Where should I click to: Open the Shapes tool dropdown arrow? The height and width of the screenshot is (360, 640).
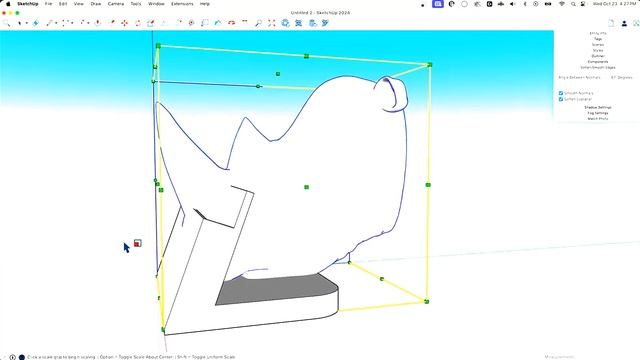(x=89, y=23)
